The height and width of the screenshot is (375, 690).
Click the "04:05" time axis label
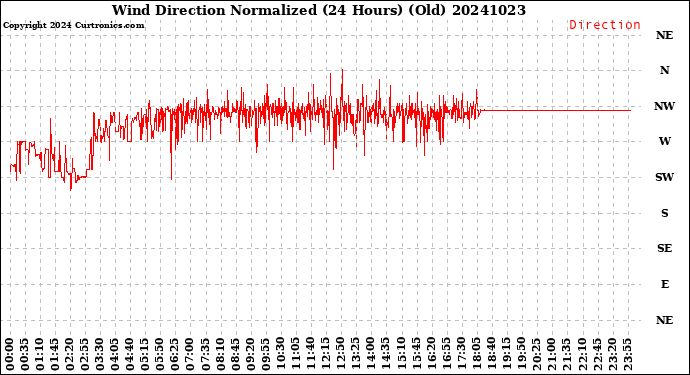(115, 355)
